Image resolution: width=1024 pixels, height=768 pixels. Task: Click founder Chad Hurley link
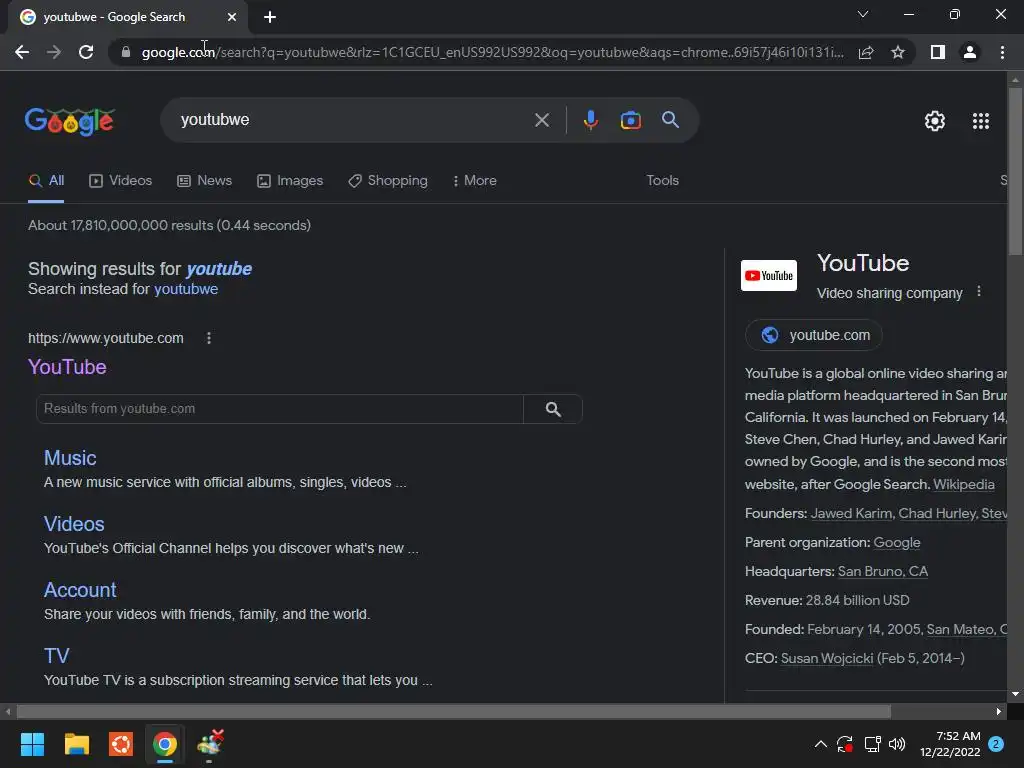(937, 513)
